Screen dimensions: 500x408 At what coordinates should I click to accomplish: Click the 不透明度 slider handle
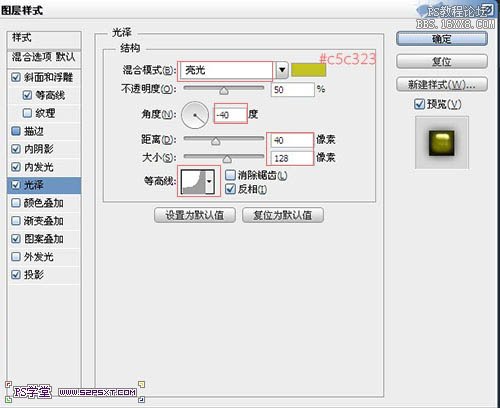[224, 91]
